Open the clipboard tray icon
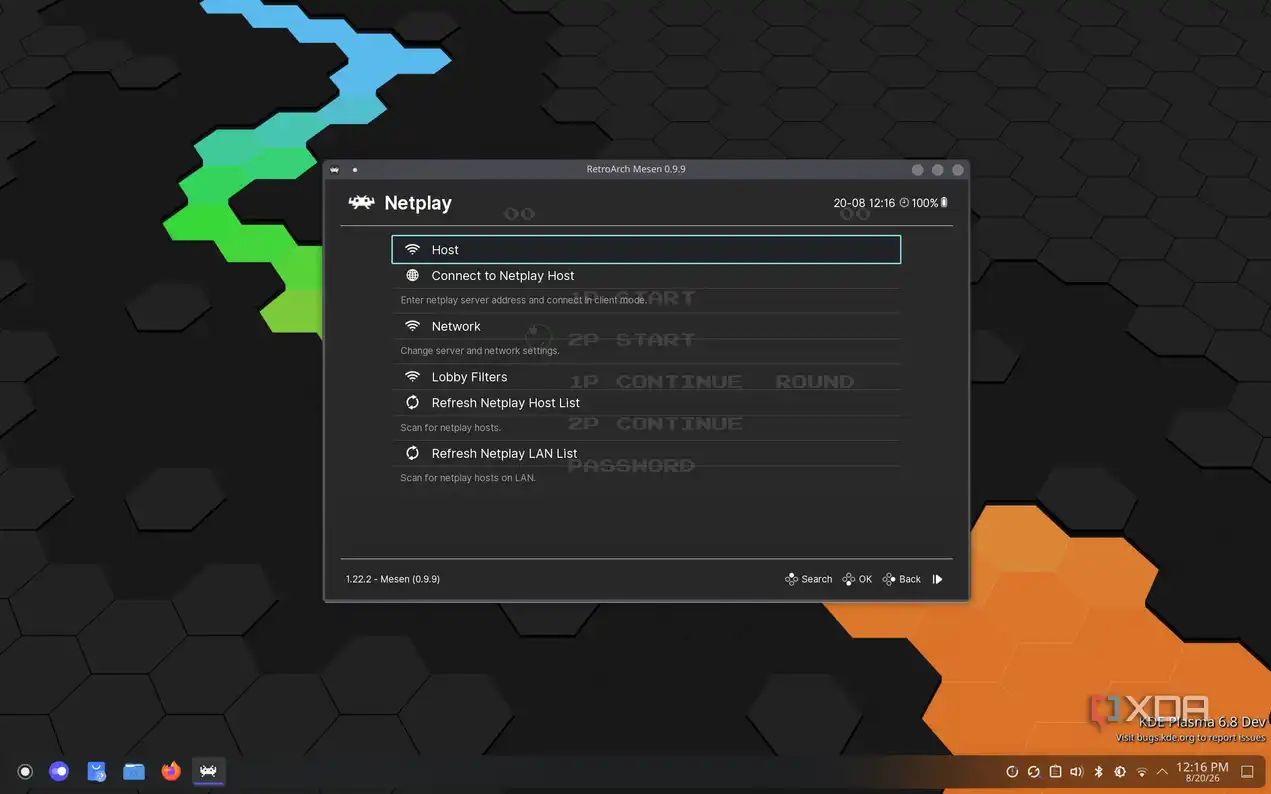Image resolution: width=1271 pixels, height=794 pixels. pyautogui.click(x=1055, y=772)
